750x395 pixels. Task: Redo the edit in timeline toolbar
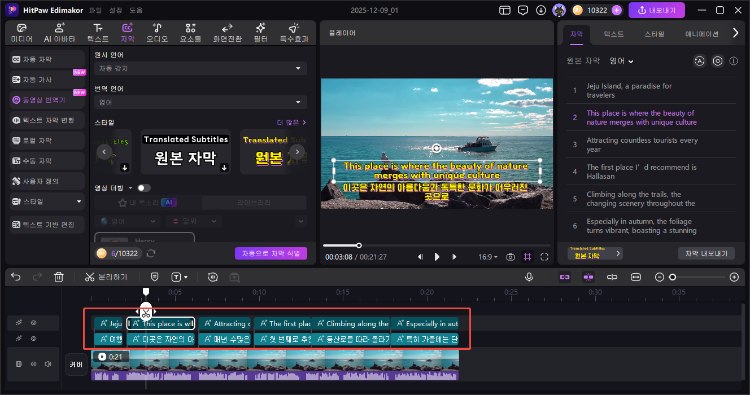[x=37, y=277]
